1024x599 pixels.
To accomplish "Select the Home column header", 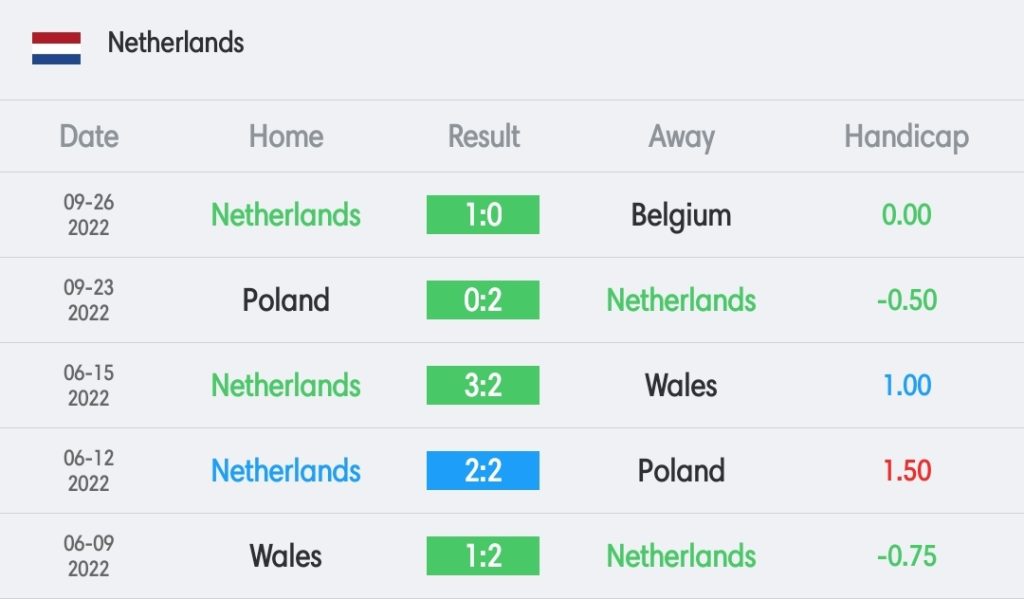I will (286, 137).
